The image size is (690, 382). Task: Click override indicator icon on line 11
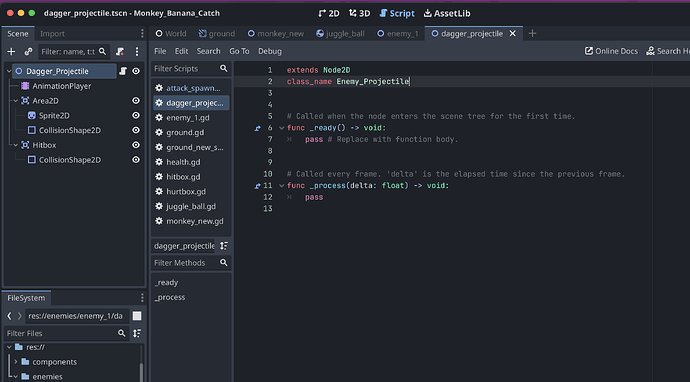(257, 186)
